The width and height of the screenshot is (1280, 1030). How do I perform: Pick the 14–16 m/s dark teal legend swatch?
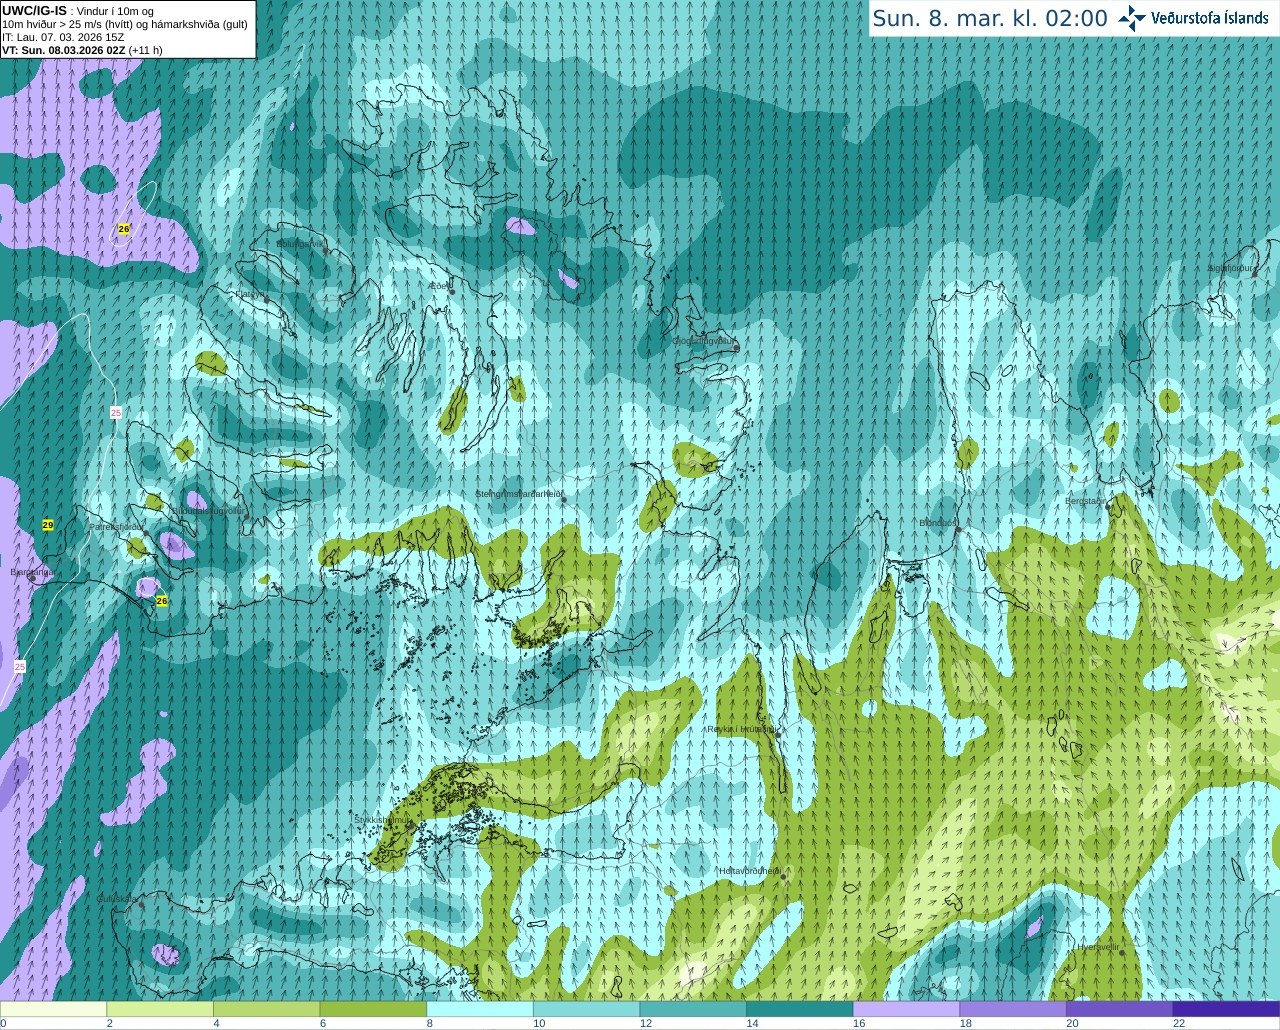coord(800,1009)
